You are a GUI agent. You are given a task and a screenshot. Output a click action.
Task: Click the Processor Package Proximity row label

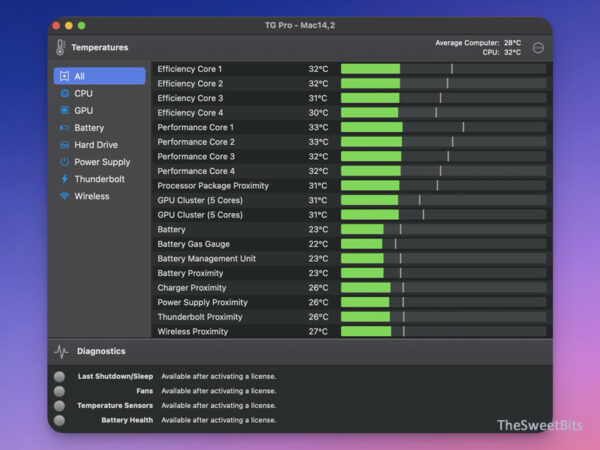point(213,186)
